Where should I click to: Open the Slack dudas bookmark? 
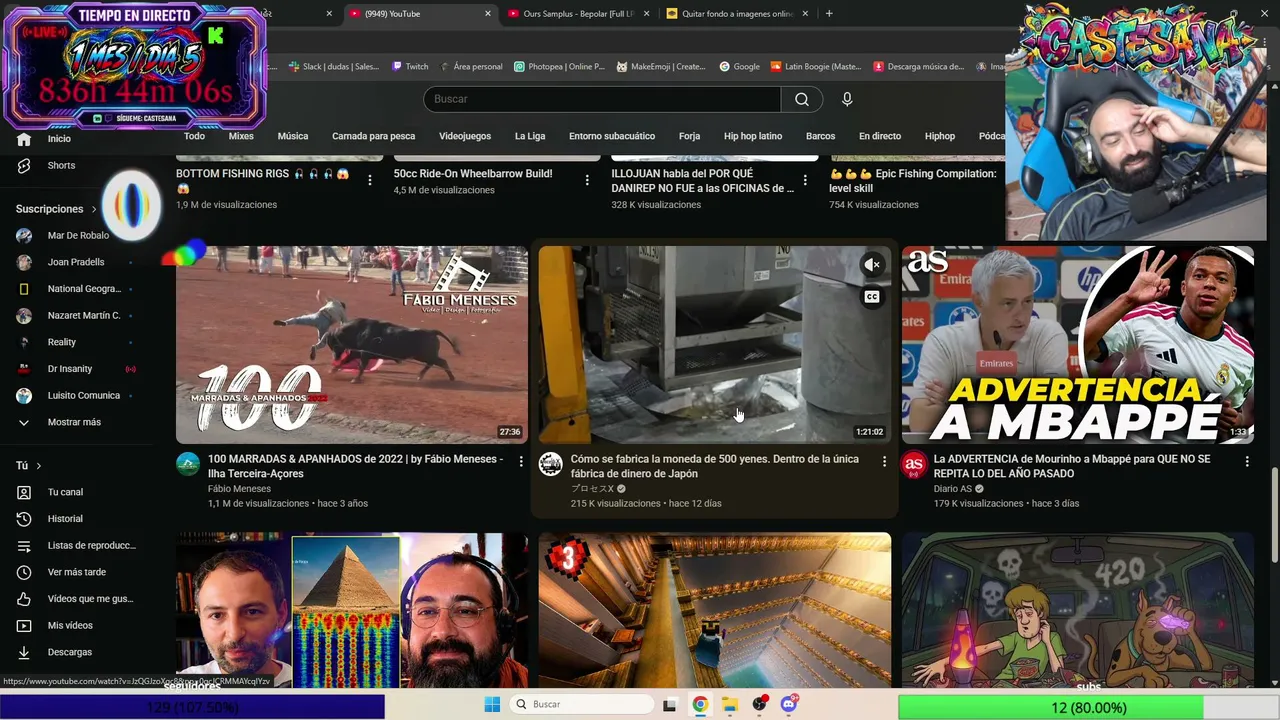click(x=334, y=67)
